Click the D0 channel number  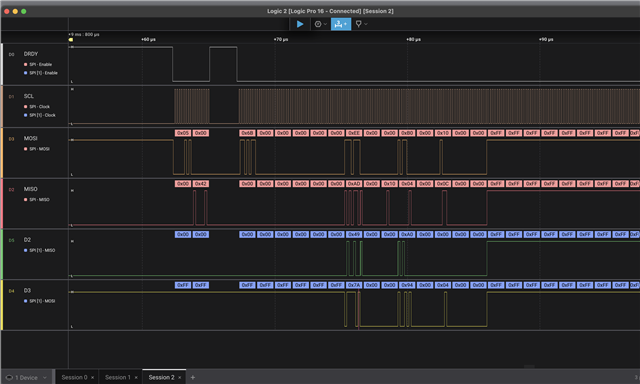point(11,54)
